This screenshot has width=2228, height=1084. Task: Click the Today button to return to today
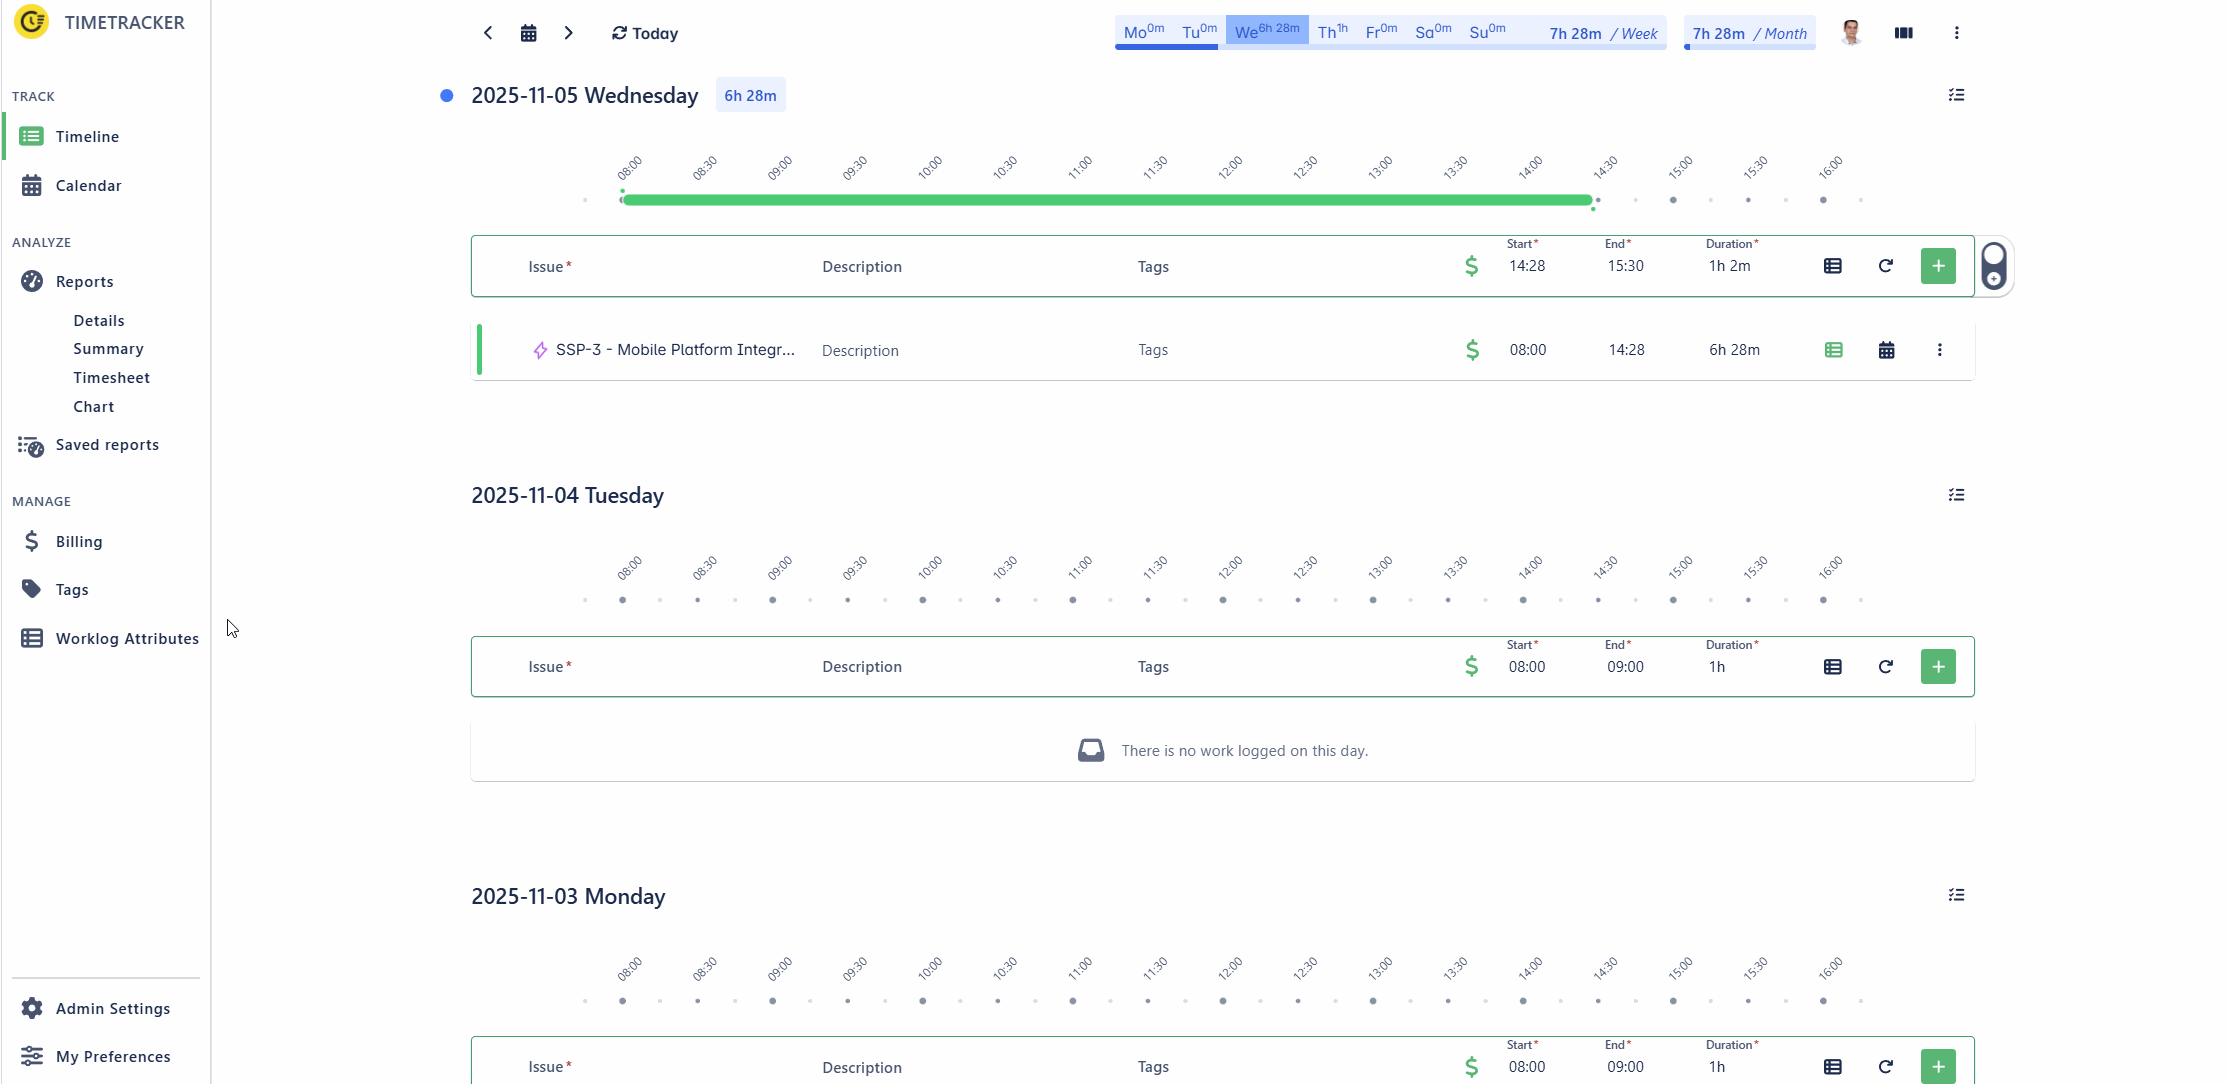click(644, 33)
